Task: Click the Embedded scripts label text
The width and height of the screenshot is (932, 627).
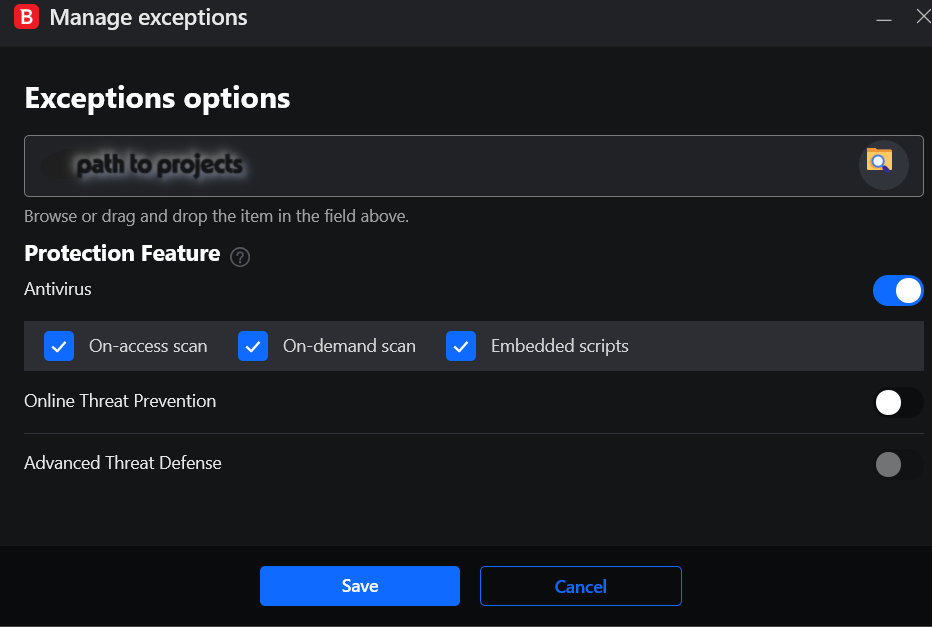Action: click(559, 346)
